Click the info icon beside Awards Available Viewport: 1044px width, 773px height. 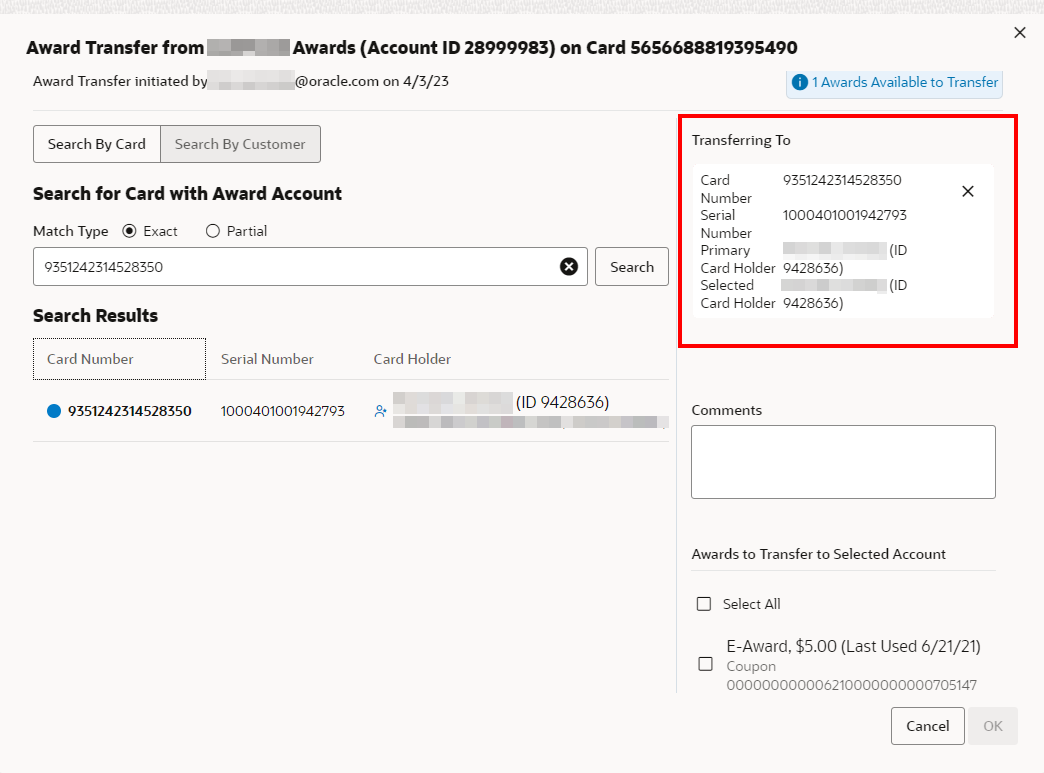[800, 82]
